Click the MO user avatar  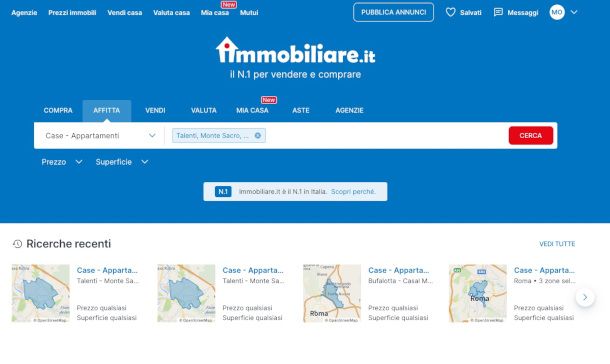point(557,12)
